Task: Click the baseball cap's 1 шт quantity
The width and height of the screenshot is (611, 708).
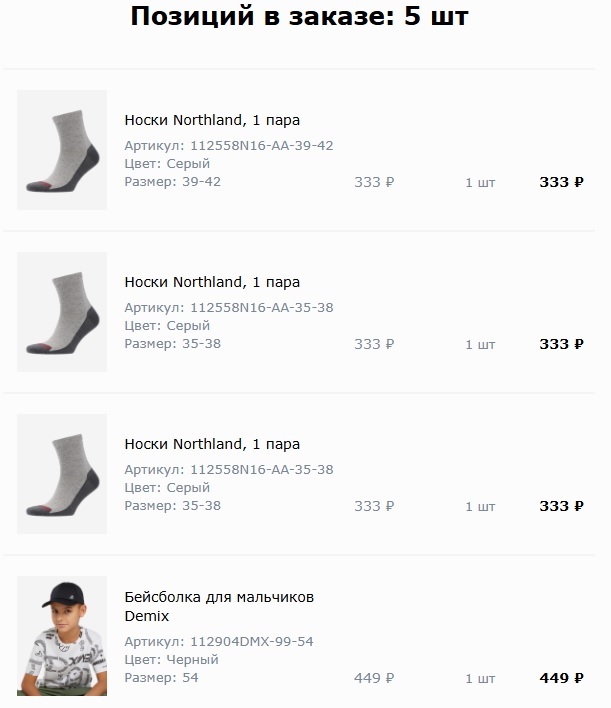Action: click(480, 678)
